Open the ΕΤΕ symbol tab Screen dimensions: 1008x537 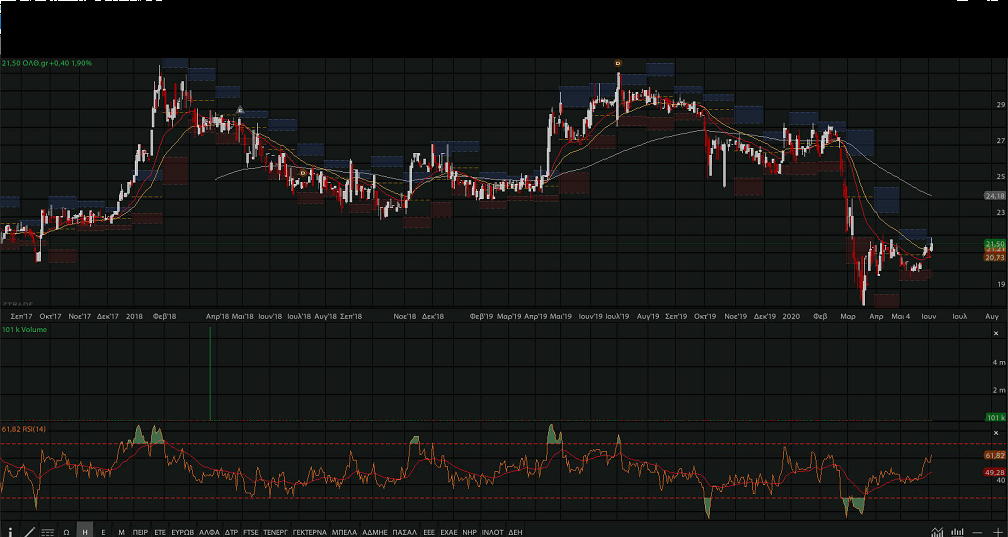click(x=160, y=532)
